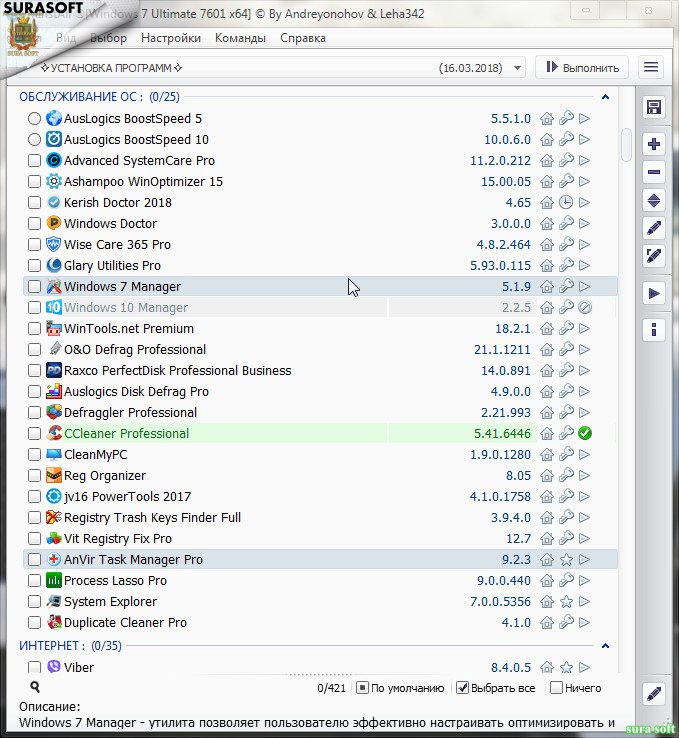Check the Kerish Doctor 2018 checkbox
This screenshot has height=738, width=679.
click(x=34, y=202)
